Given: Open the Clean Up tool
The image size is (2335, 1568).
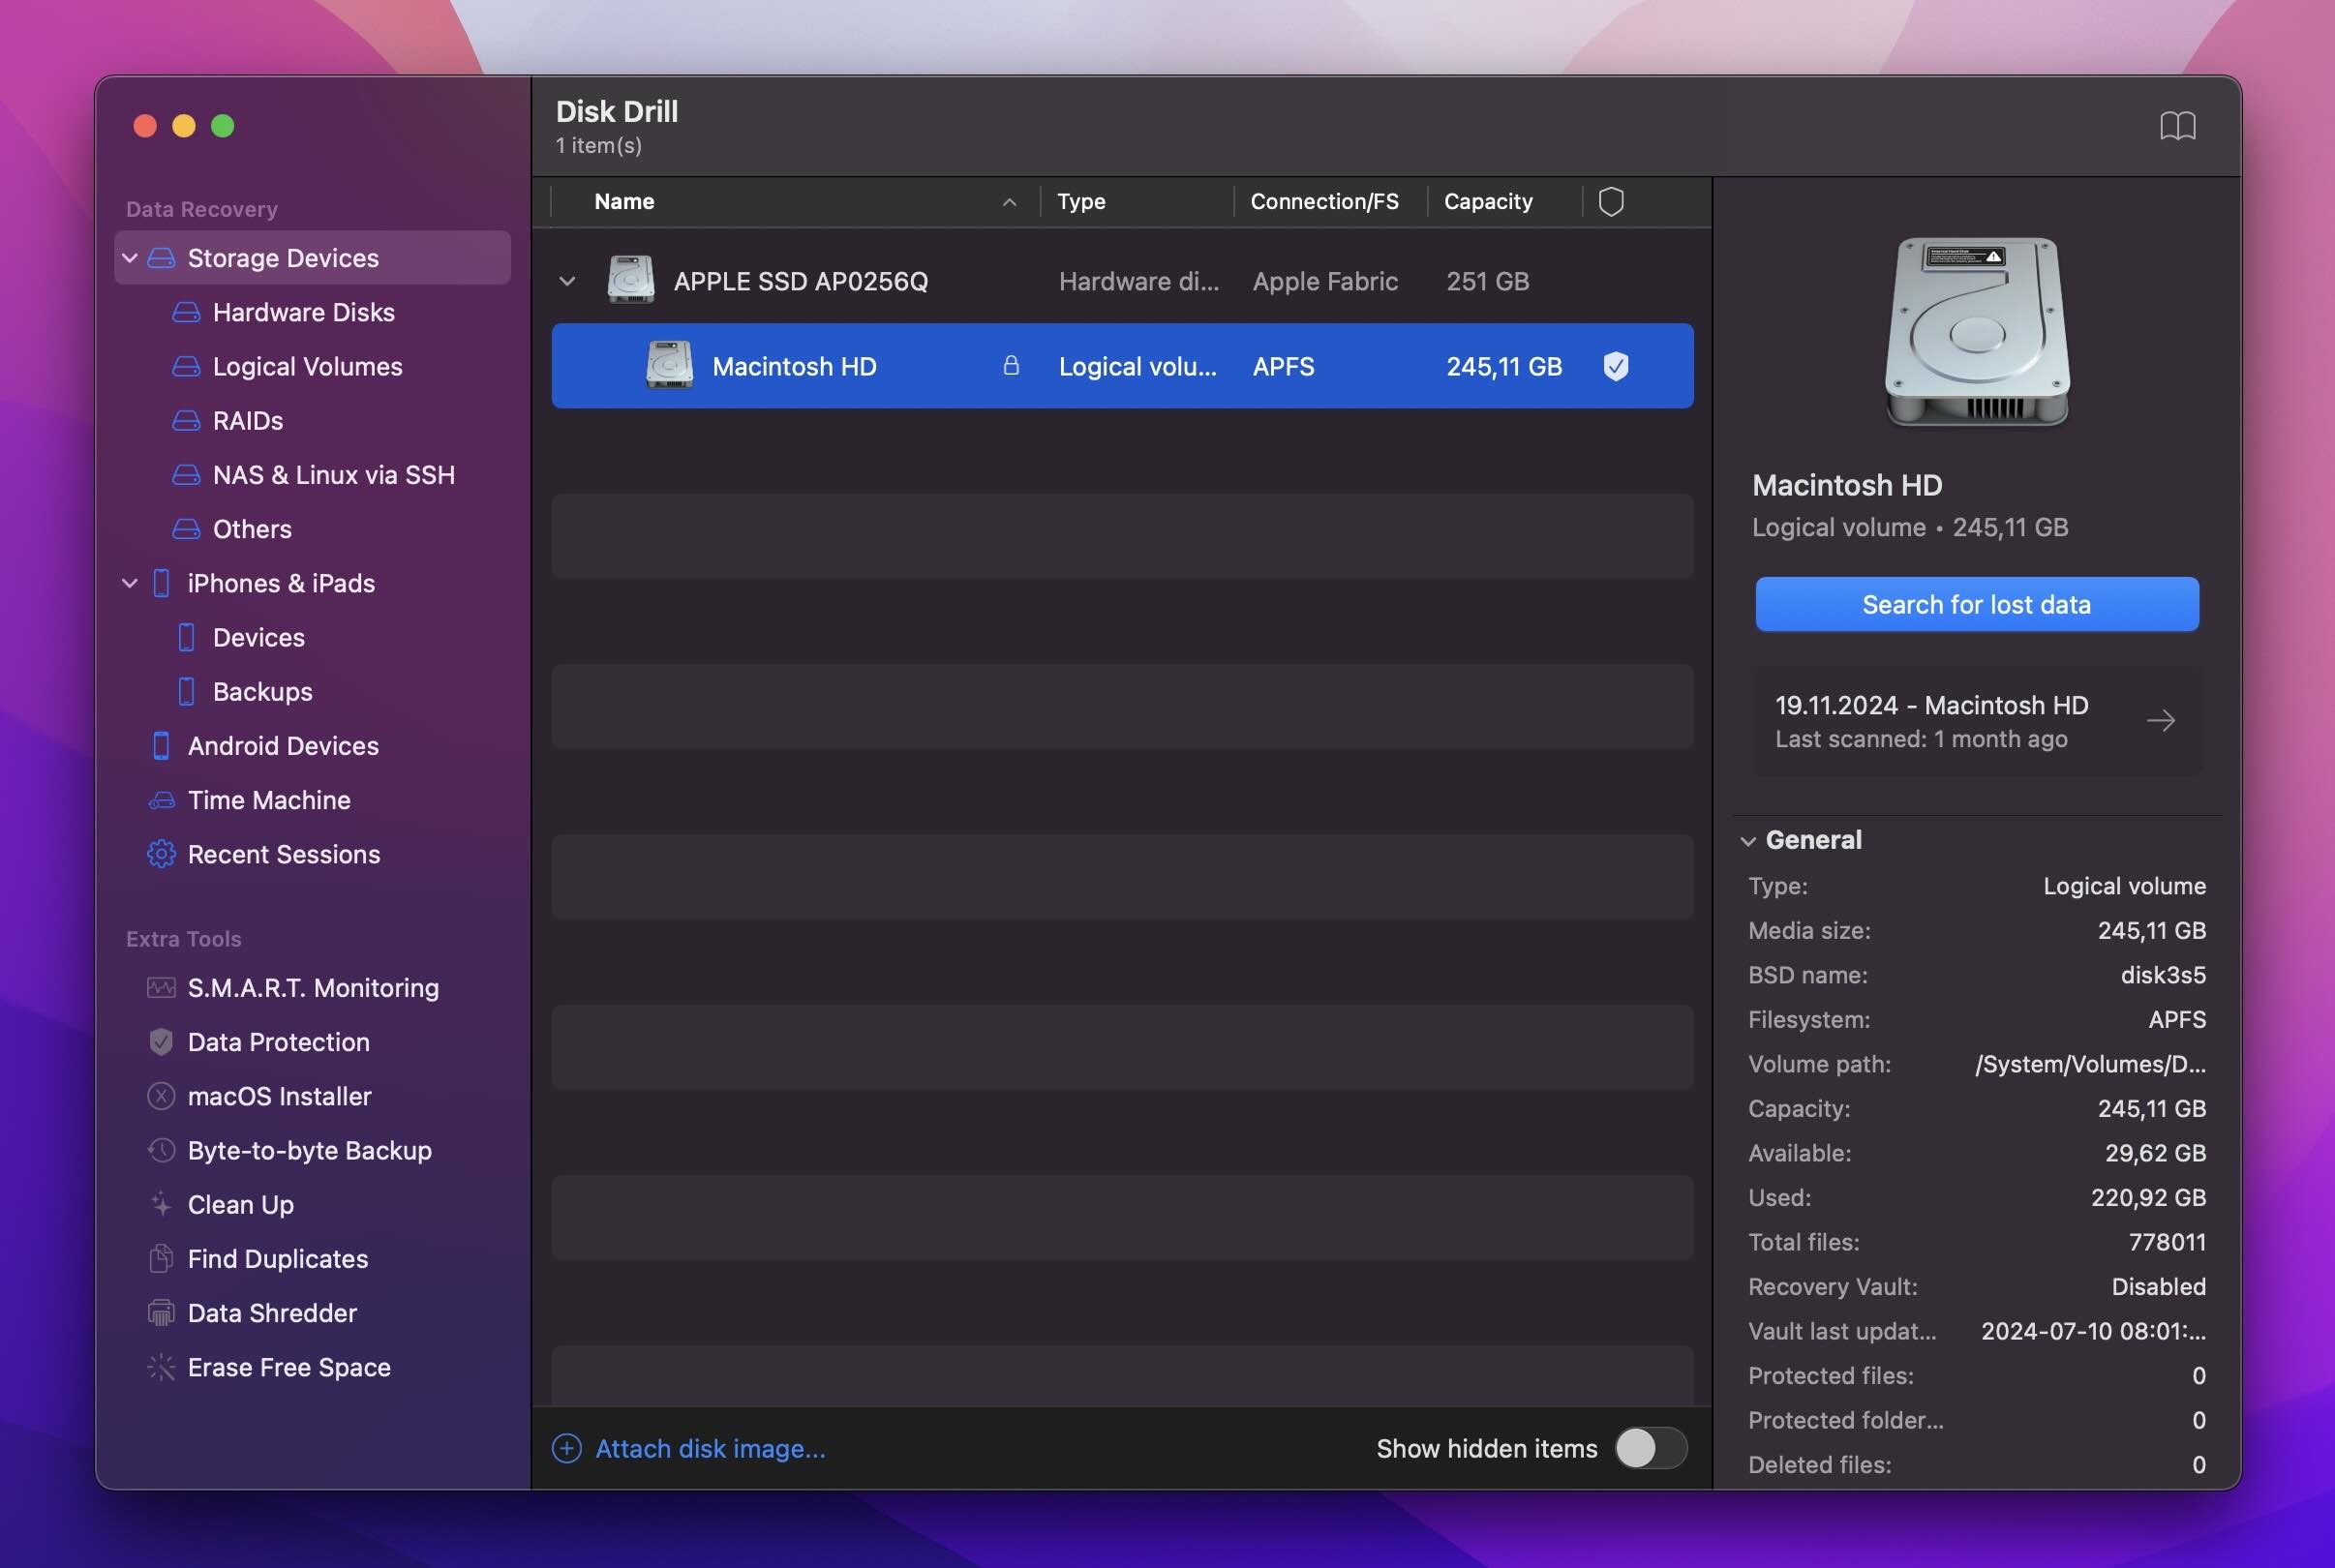Looking at the screenshot, I should 240,1204.
